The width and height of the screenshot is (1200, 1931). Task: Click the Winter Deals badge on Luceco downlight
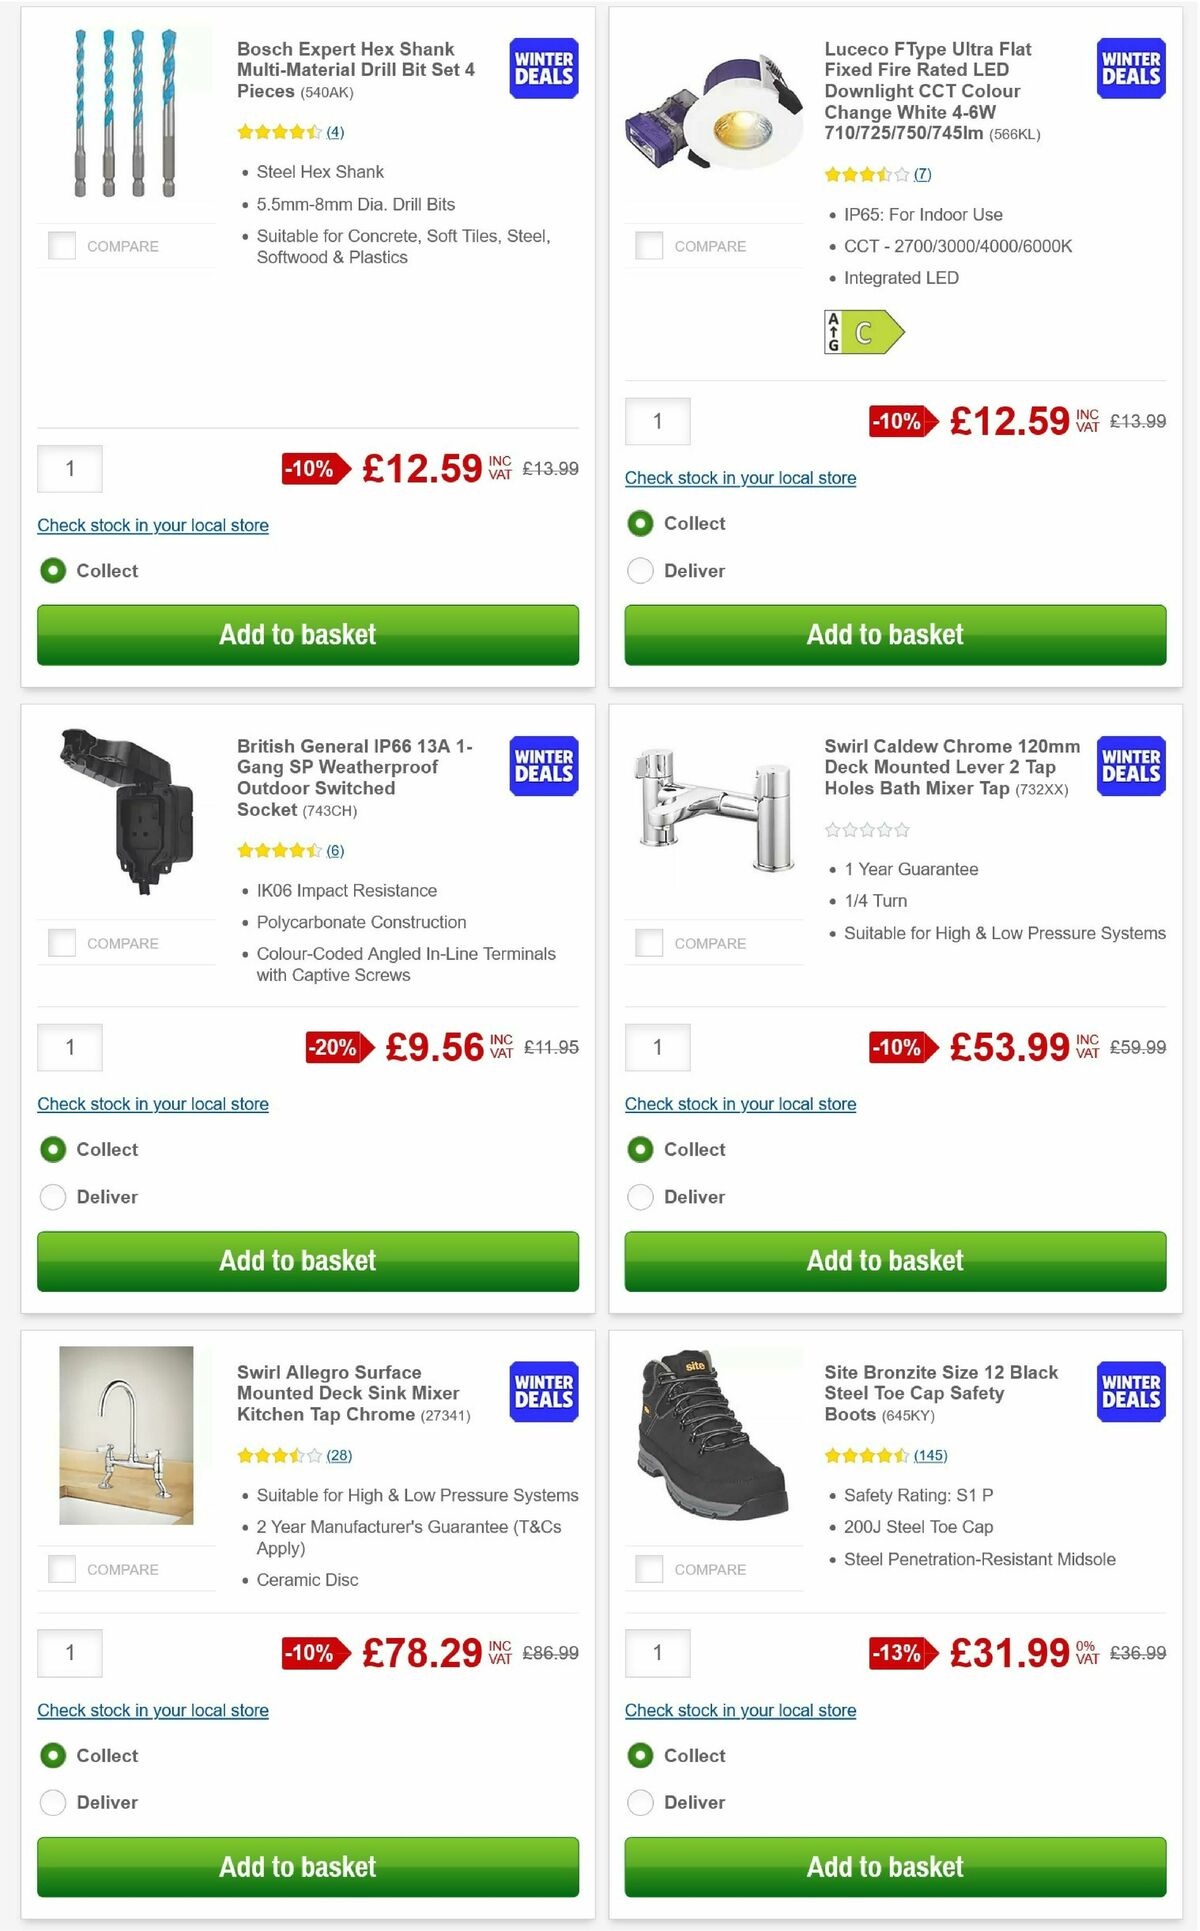pyautogui.click(x=1129, y=68)
